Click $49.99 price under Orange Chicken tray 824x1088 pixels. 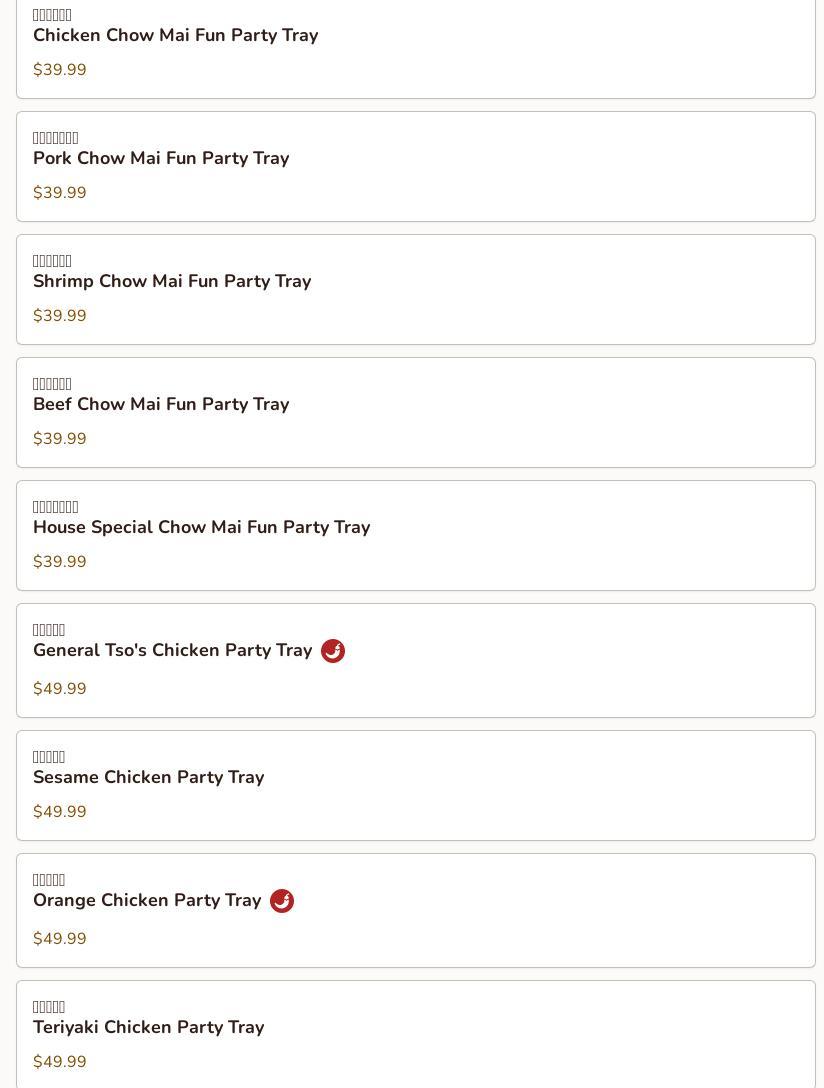tap(60, 938)
